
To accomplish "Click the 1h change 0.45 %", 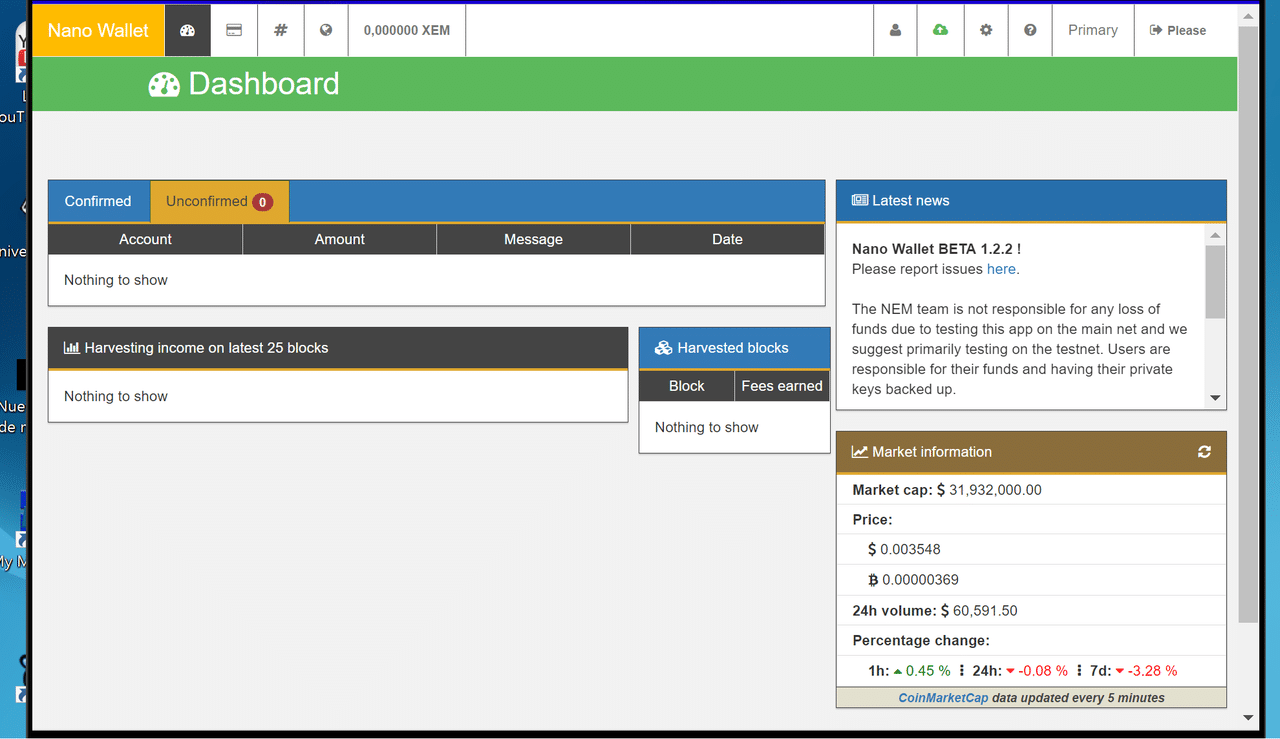I will coord(922,671).
